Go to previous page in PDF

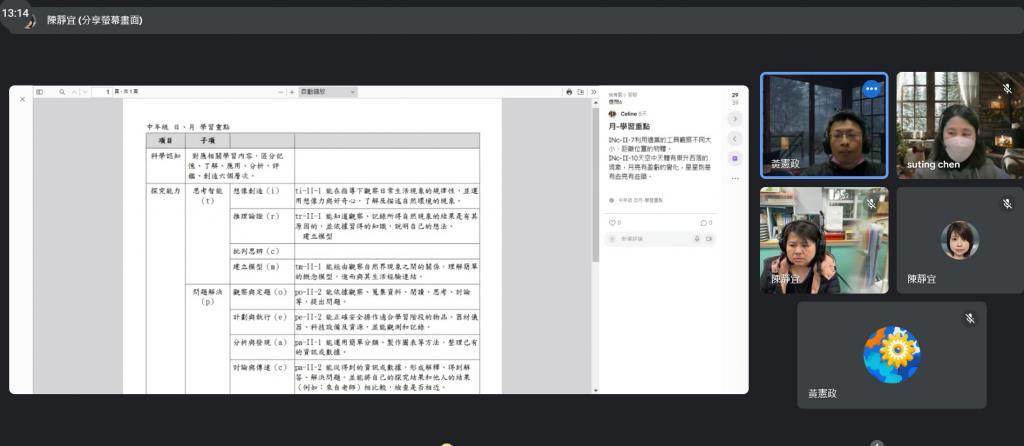pos(74,92)
